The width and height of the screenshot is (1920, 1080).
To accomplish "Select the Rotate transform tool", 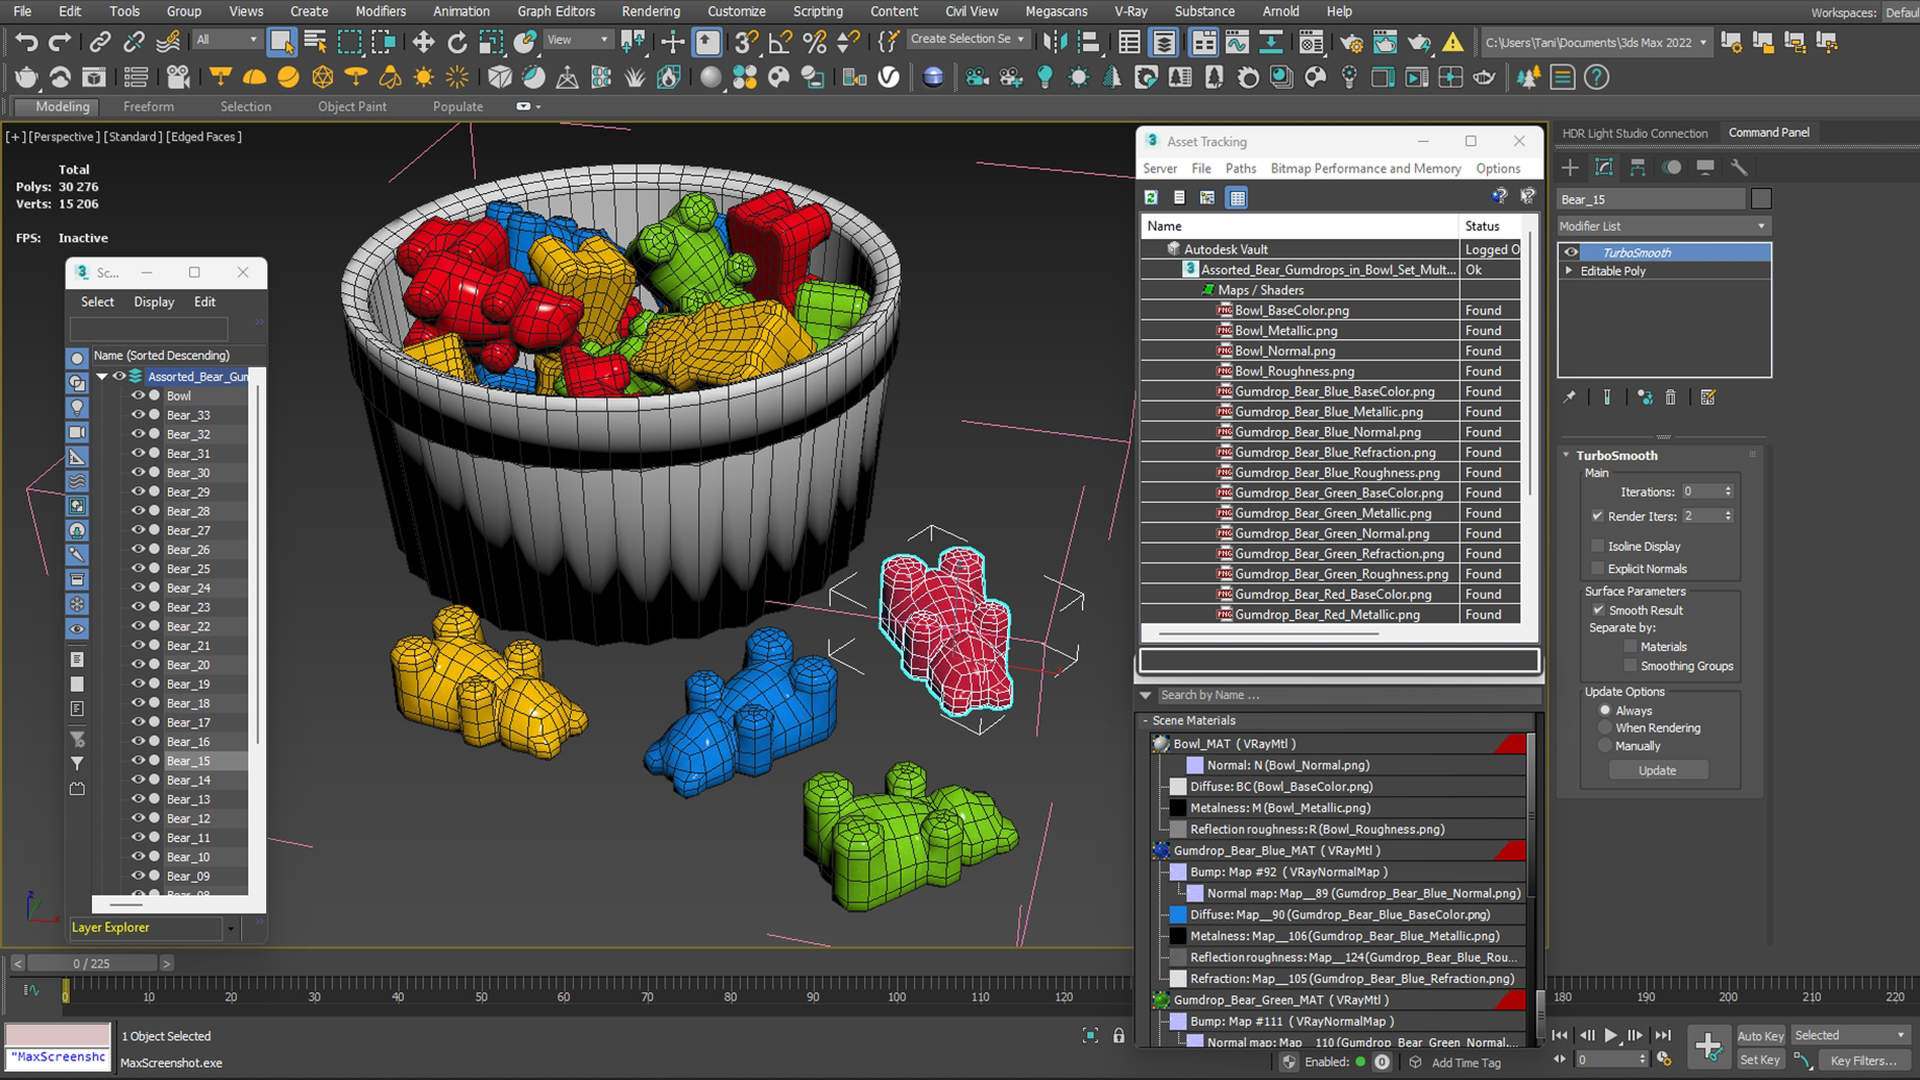I will point(457,42).
